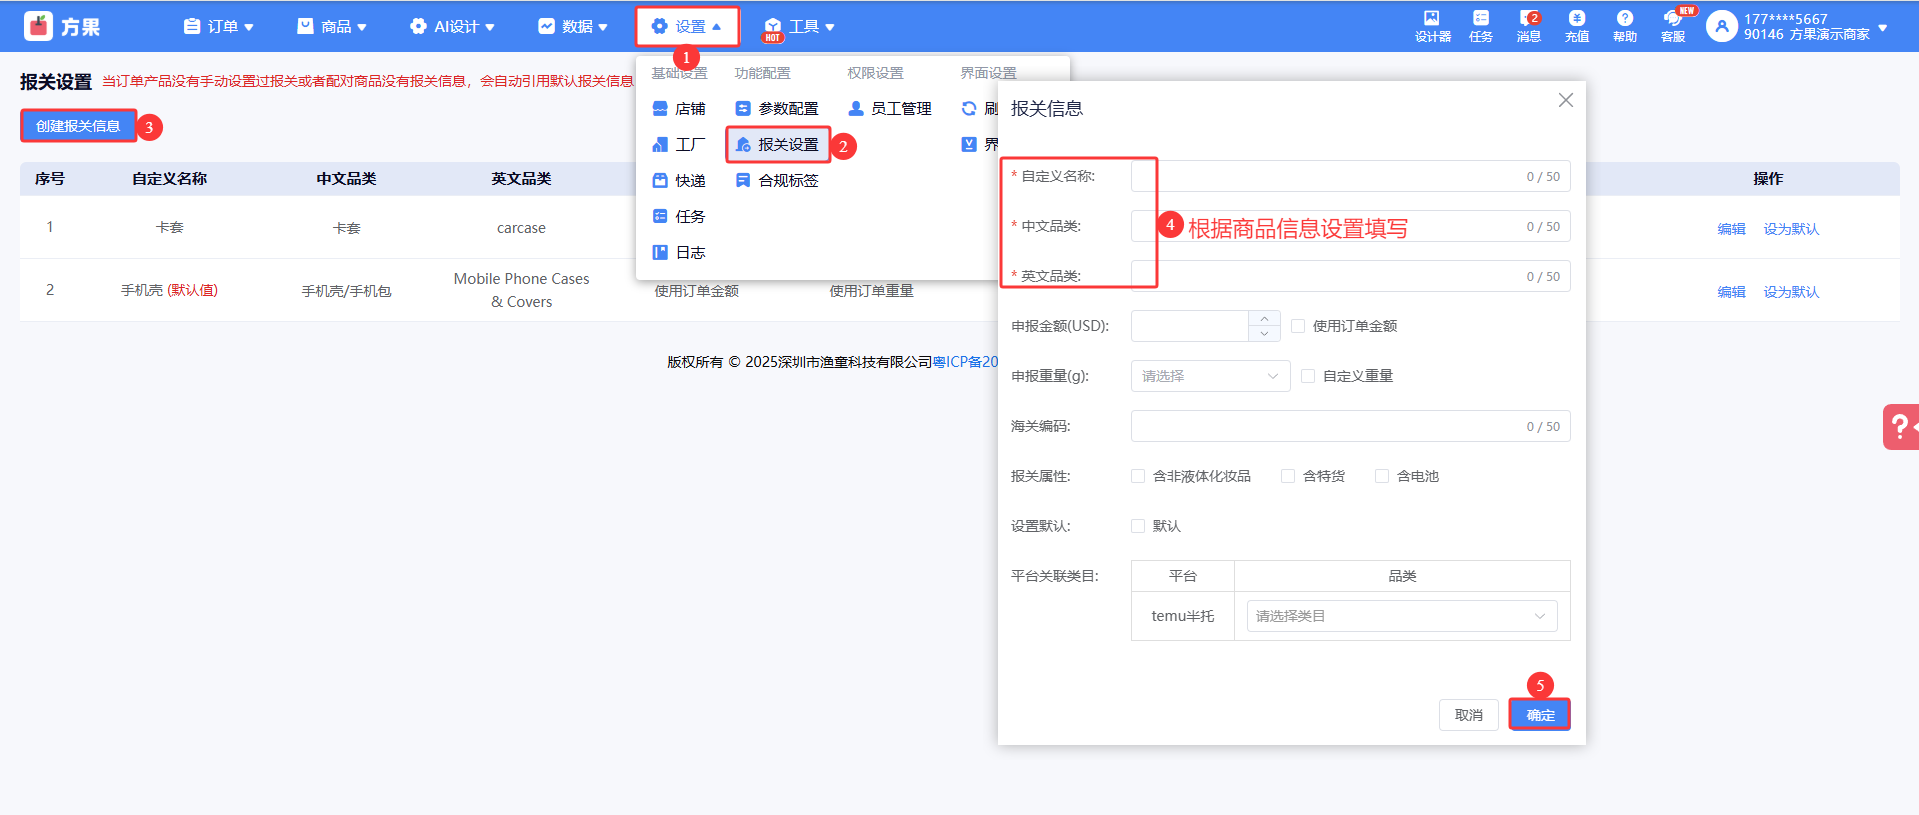
Task: Tick the 自定义重量 checkbox
Action: click(x=1308, y=376)
